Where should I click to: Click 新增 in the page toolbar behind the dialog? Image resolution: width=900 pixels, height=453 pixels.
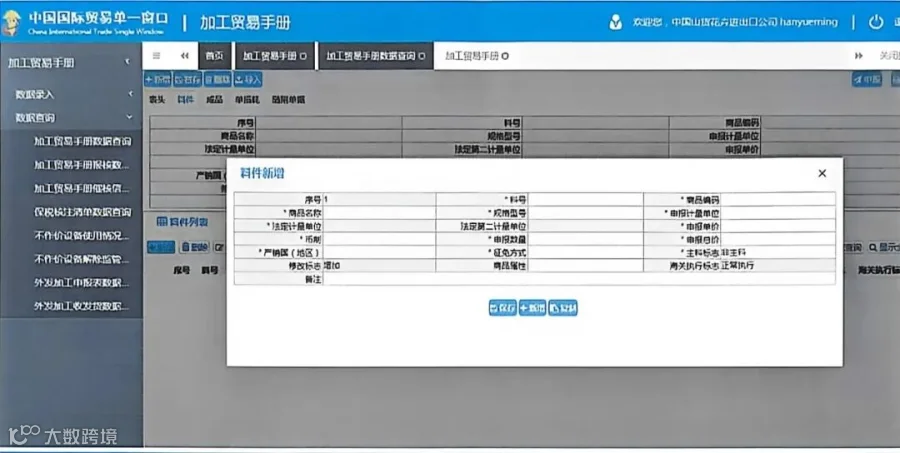click(x=157, y=79)
